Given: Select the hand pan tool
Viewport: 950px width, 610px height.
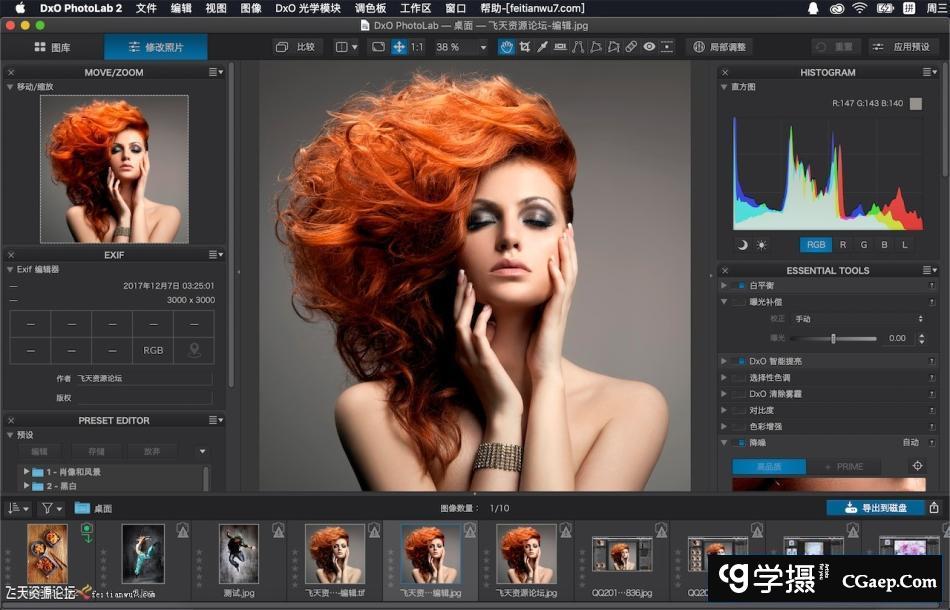Looking at the screenshot, I should [506, 47].
